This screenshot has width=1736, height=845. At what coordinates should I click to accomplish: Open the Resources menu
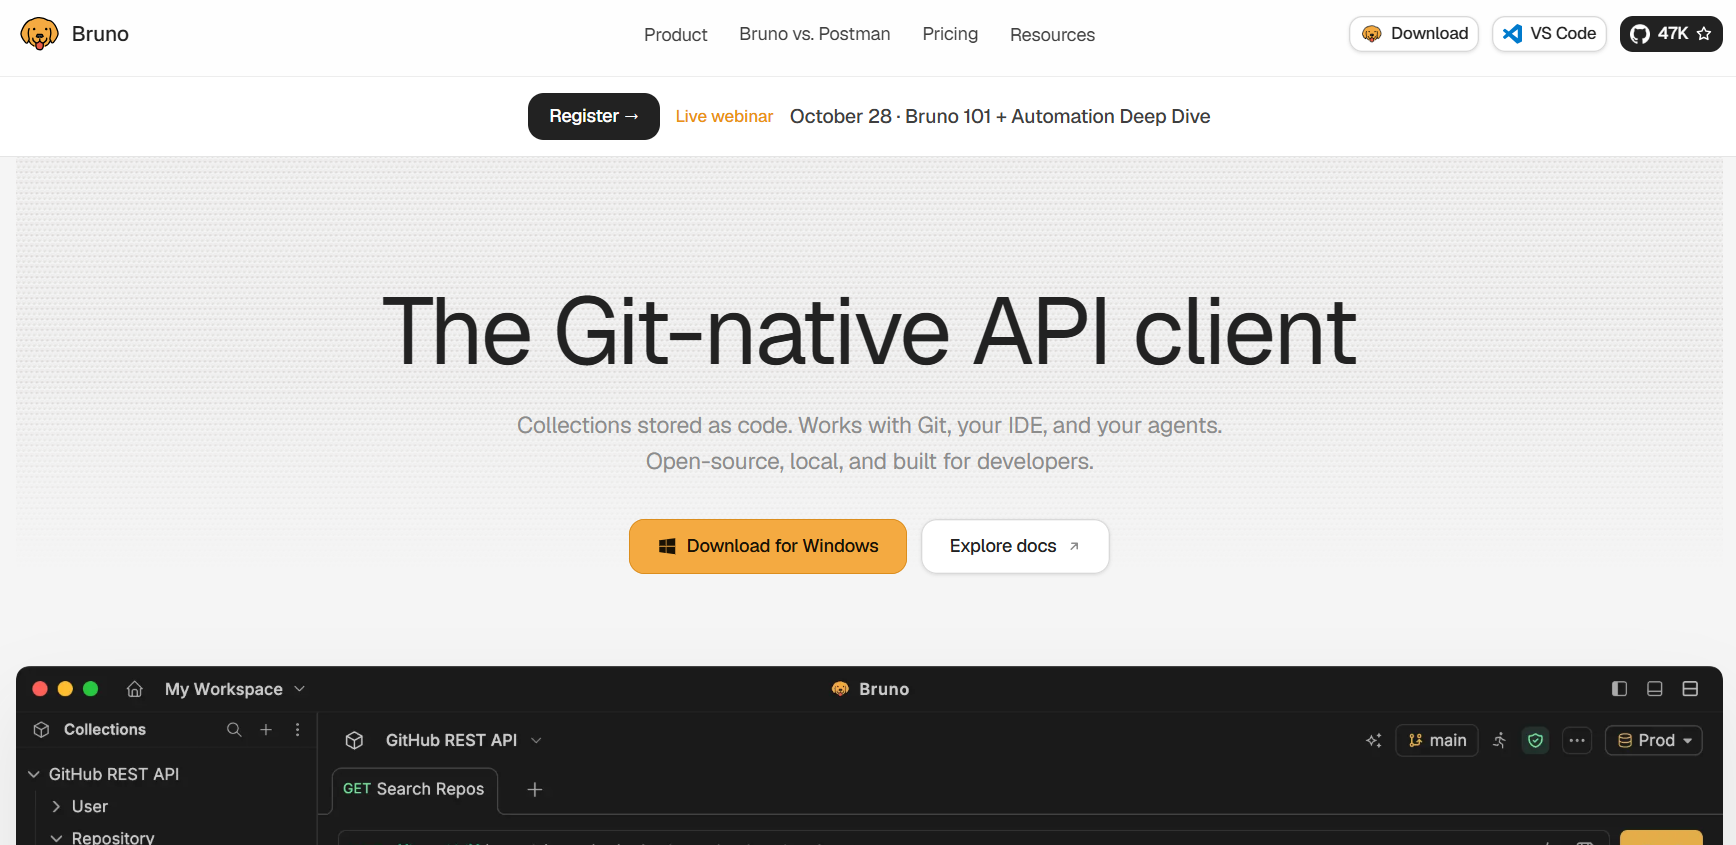click(1052, 35)
